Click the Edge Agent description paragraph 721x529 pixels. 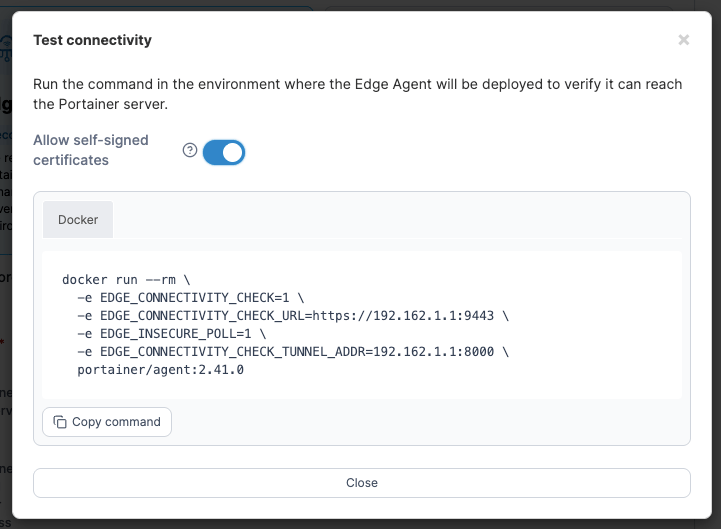click(357, 94)
